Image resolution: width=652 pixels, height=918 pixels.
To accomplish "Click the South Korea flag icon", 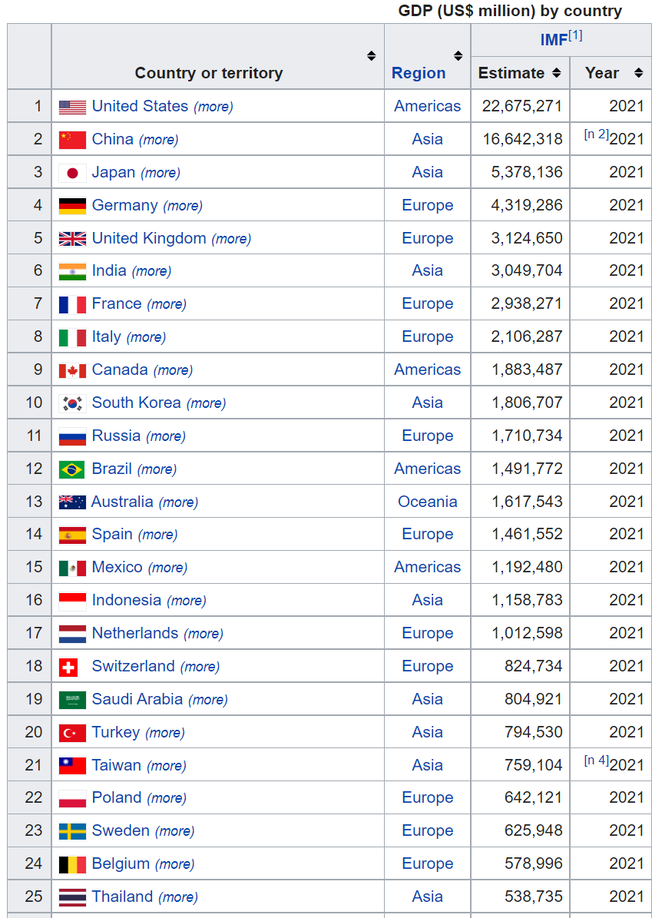I will 73,403.
